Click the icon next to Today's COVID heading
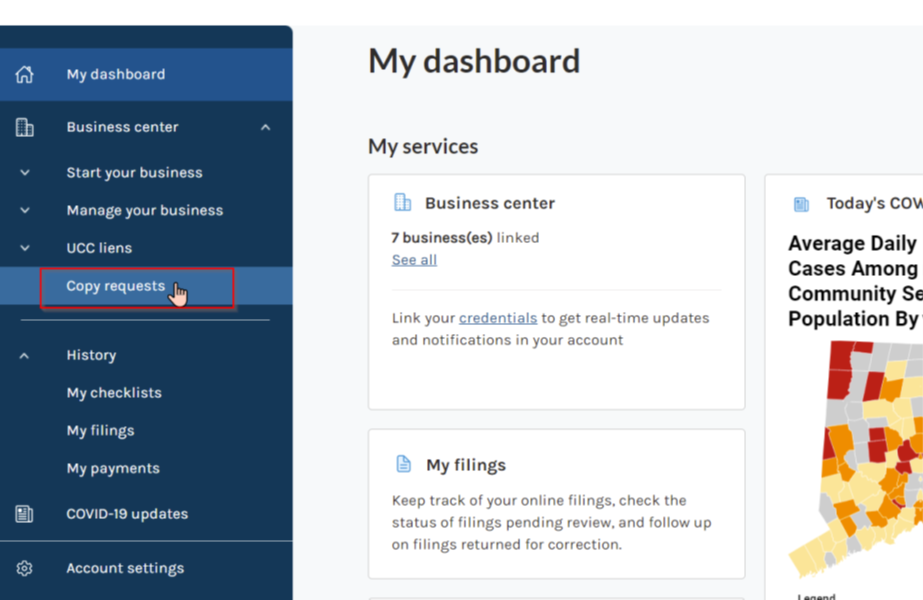This screenshot has width=923, height=600. tap(799, 204)
